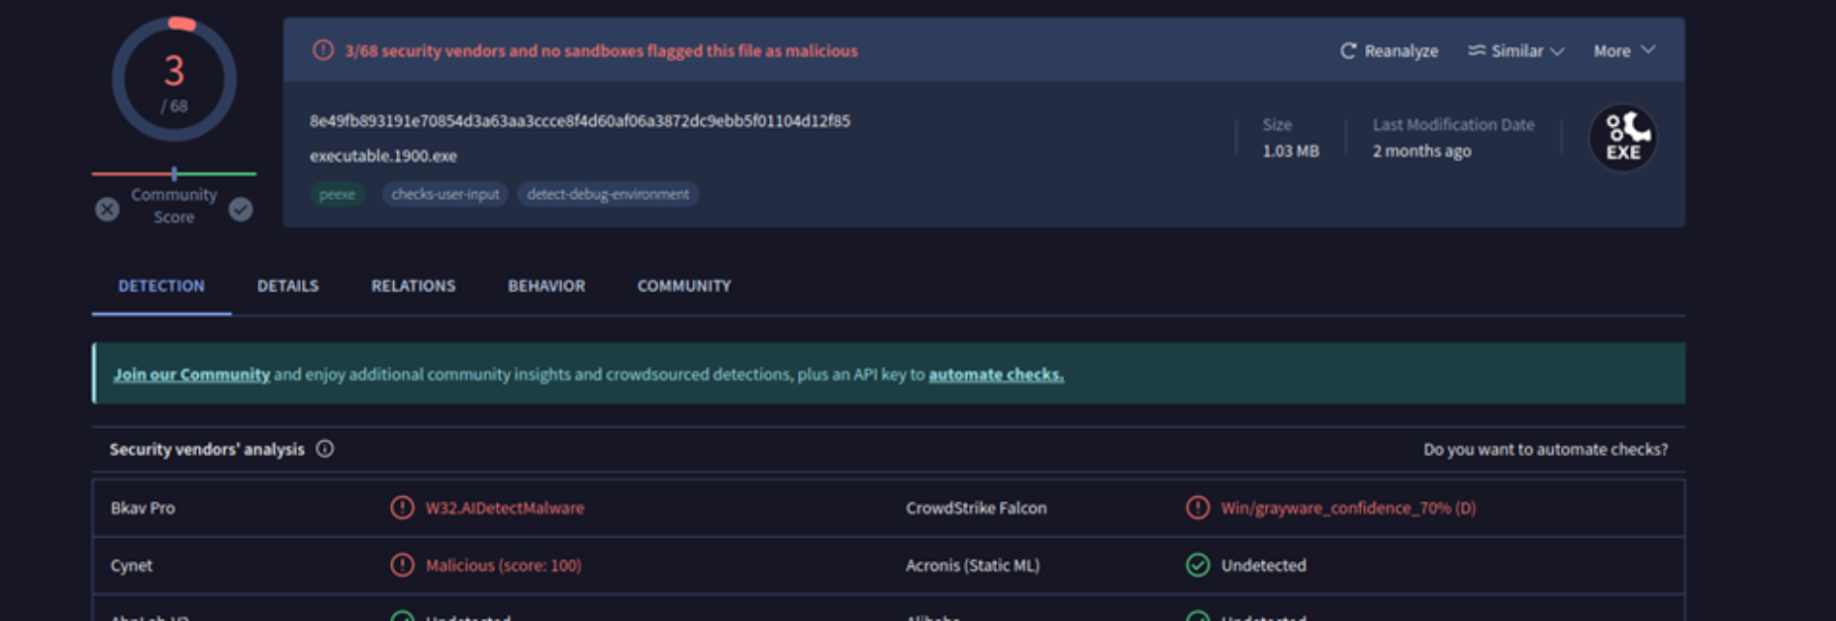The height and width of the screenshot is (621, 1836).
Task: Click CrowdStrike Falcon warning icon
Action: tap(1197, 508)
